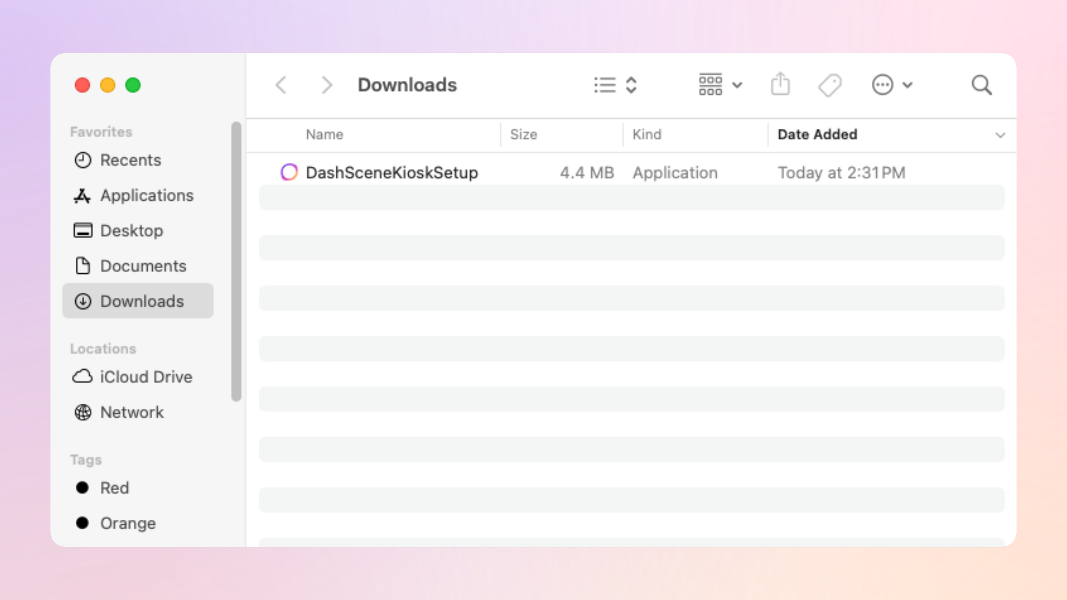The image size is (1067, 600).
Task: Click the Favorites section header
Action: coord(101,132)
